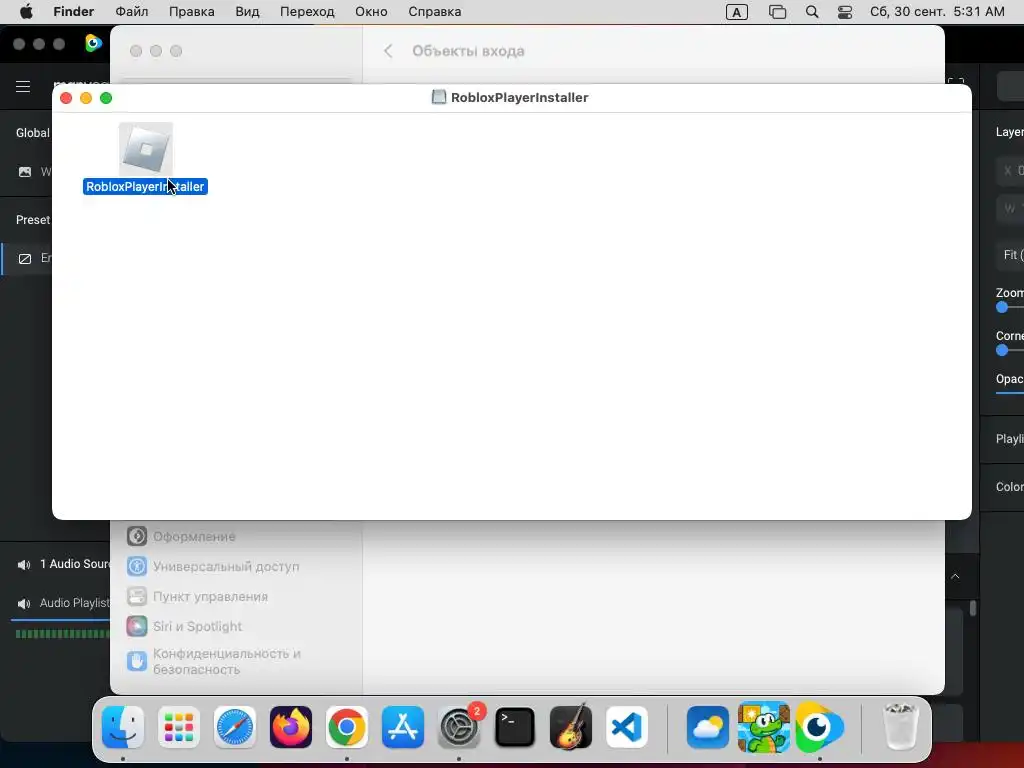This screenshot has height=768, width=1024.
Task: Select the RobloxPlayerInstaller file name label
Action: (x=146, y=187)
